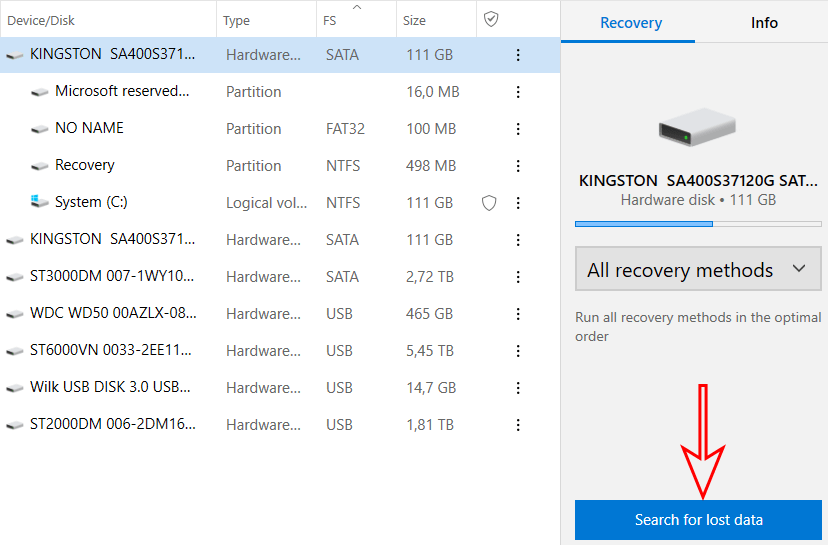Select the Recovery partition
Screen dimensions: 828x545
tap(280, 166)
